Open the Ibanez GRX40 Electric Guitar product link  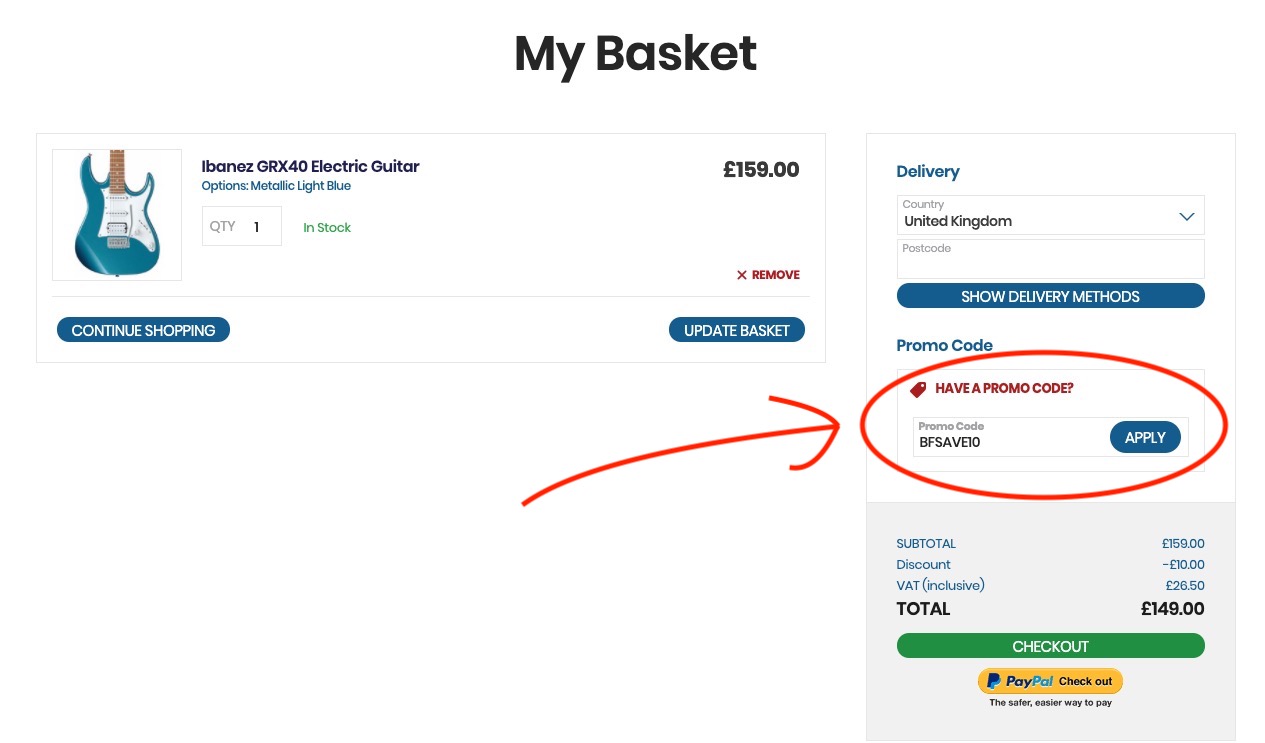click(310, 166)
